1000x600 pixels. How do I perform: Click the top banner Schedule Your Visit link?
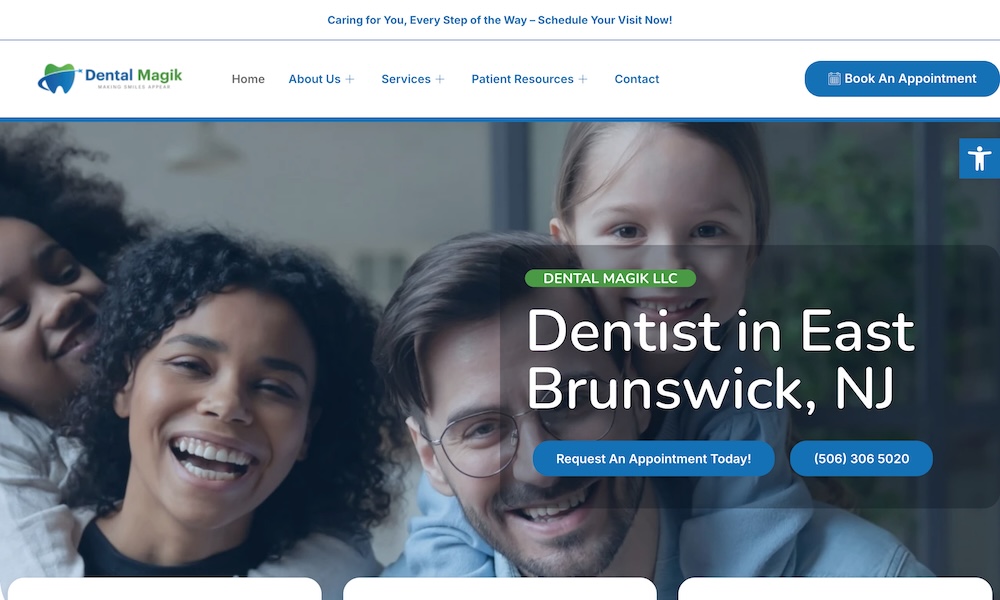[x=499, y=20]
